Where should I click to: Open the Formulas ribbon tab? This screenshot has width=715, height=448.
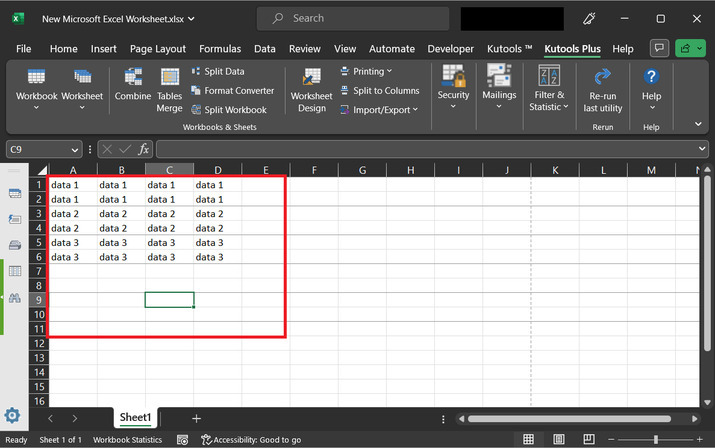(220, 48)
